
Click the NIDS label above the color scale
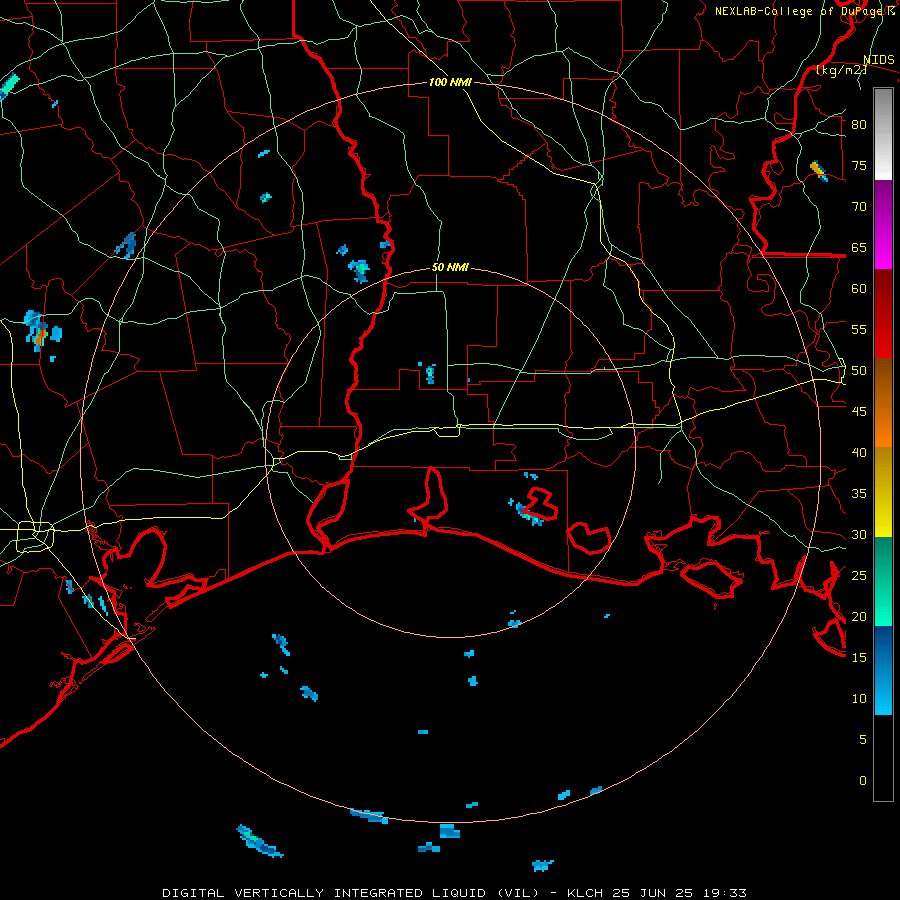click(878, 60)
